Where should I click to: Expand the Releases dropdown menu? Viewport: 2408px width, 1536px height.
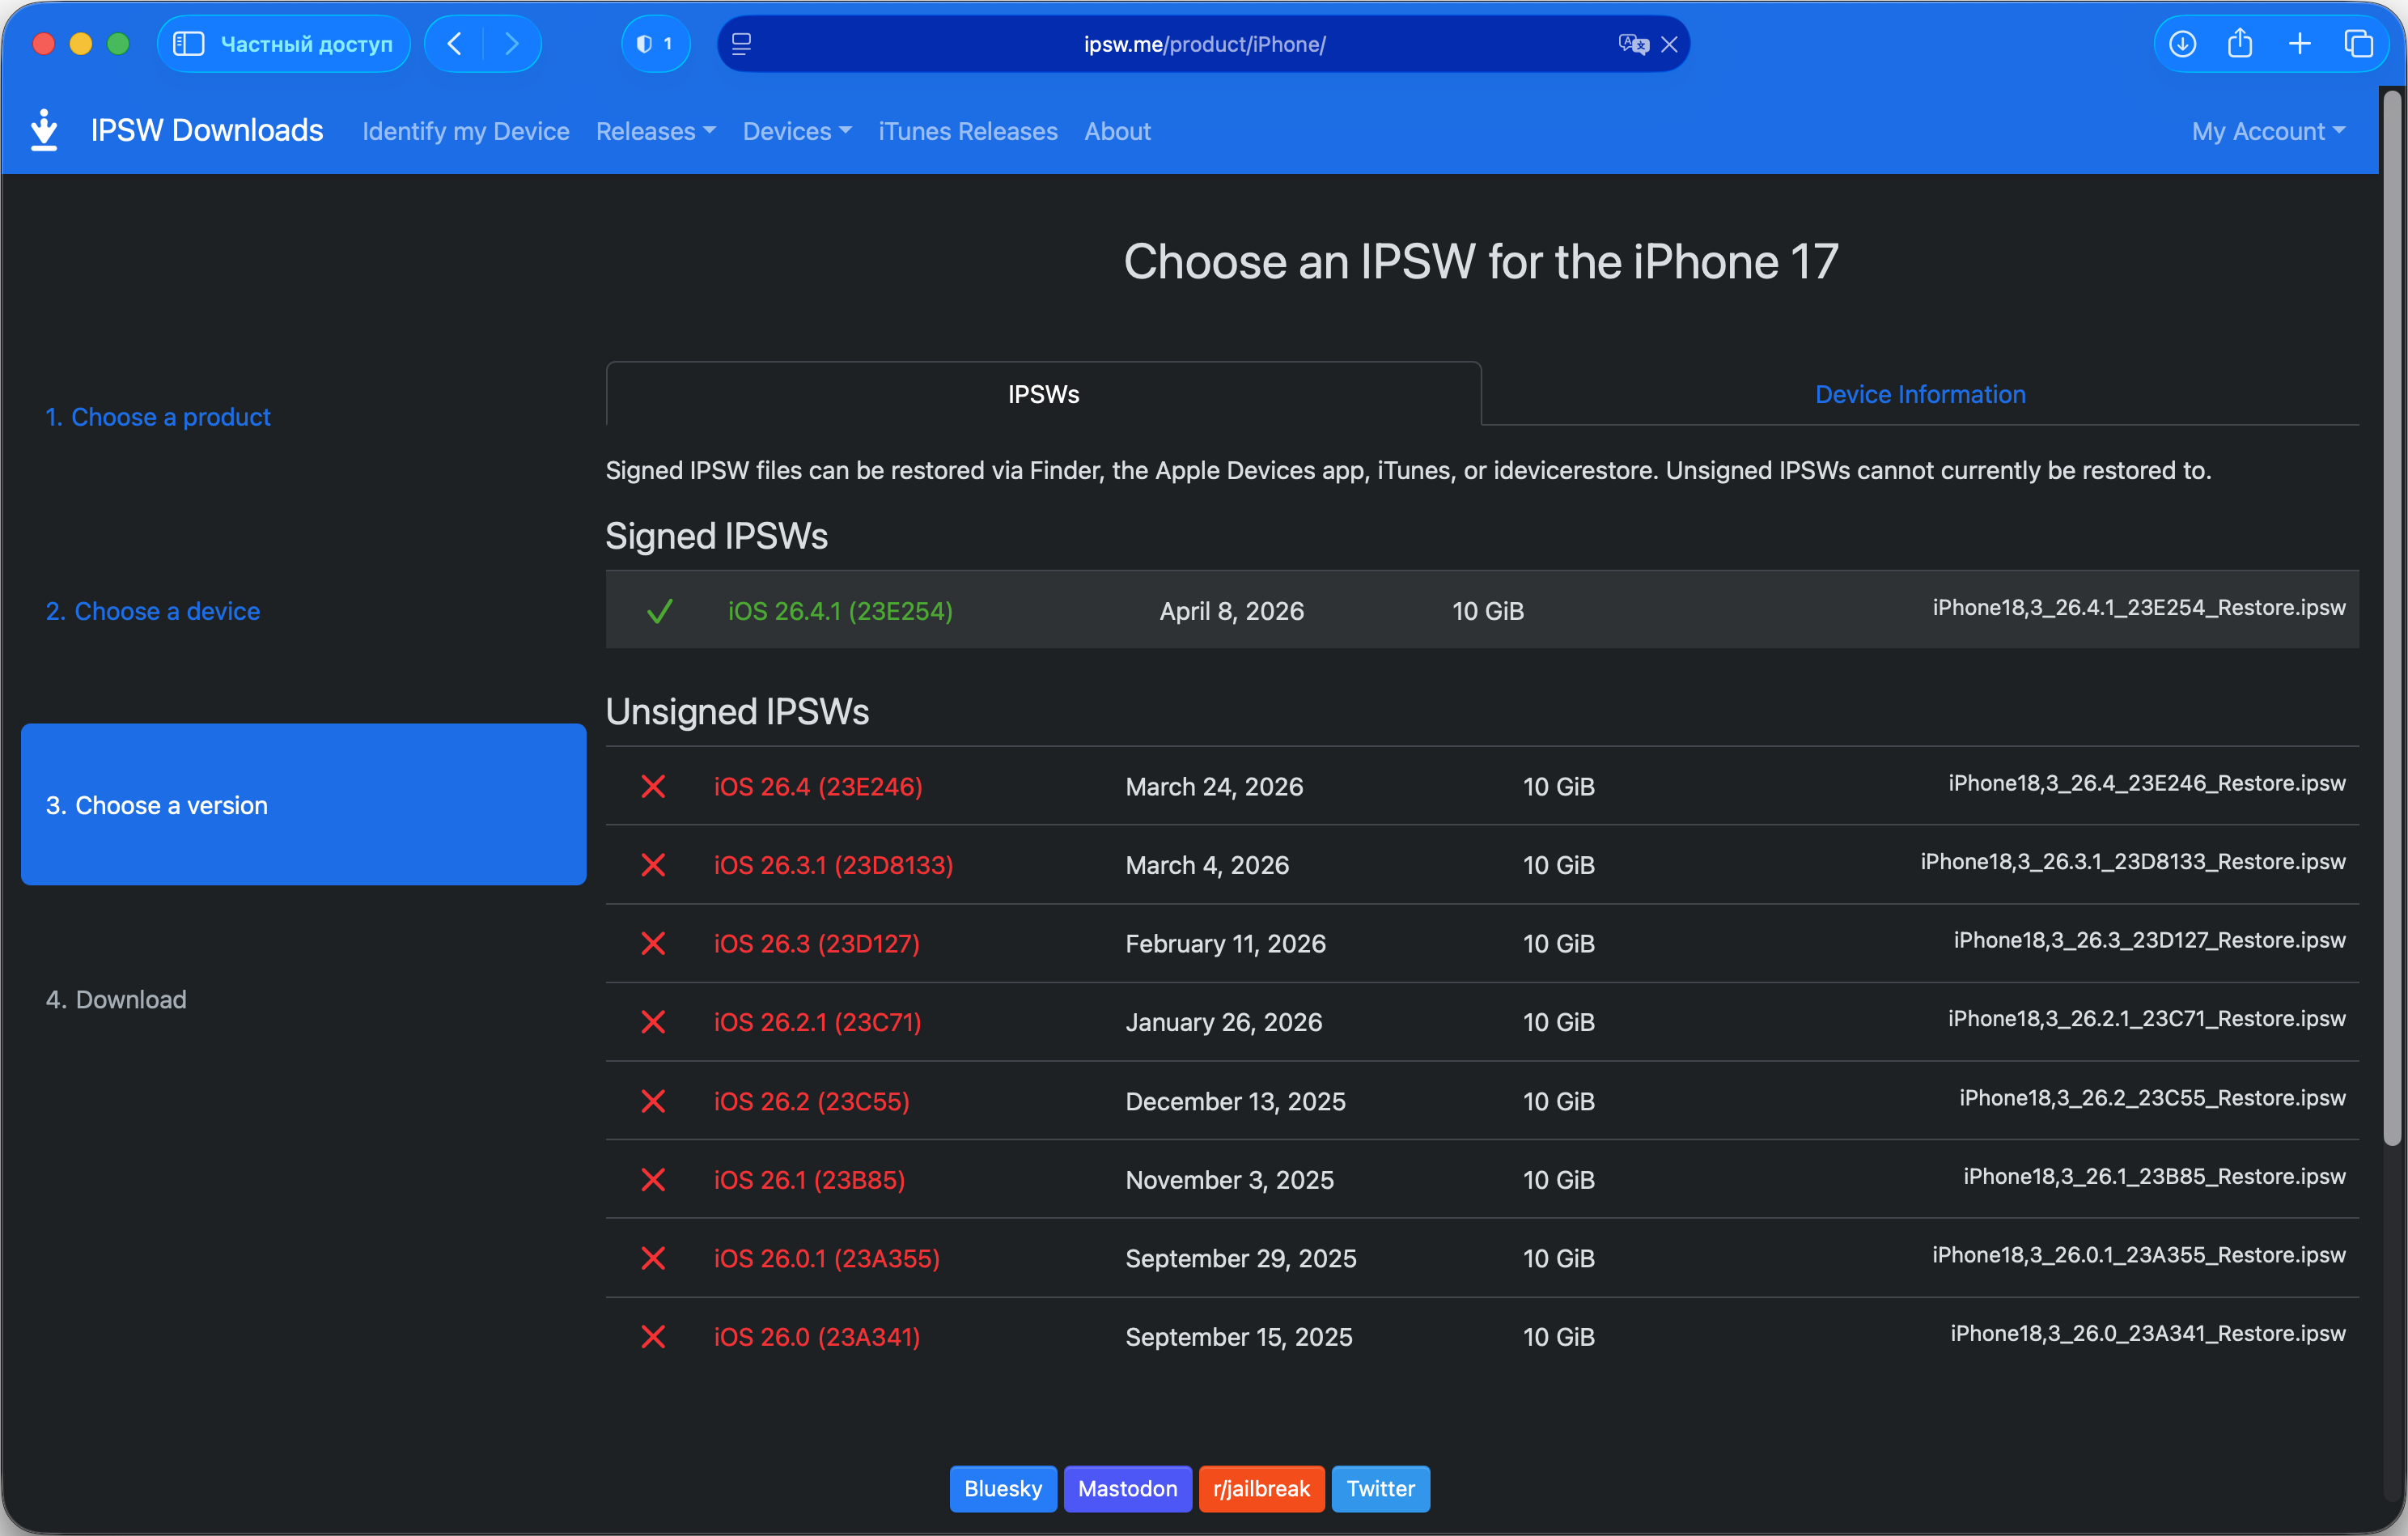[655, 131]
